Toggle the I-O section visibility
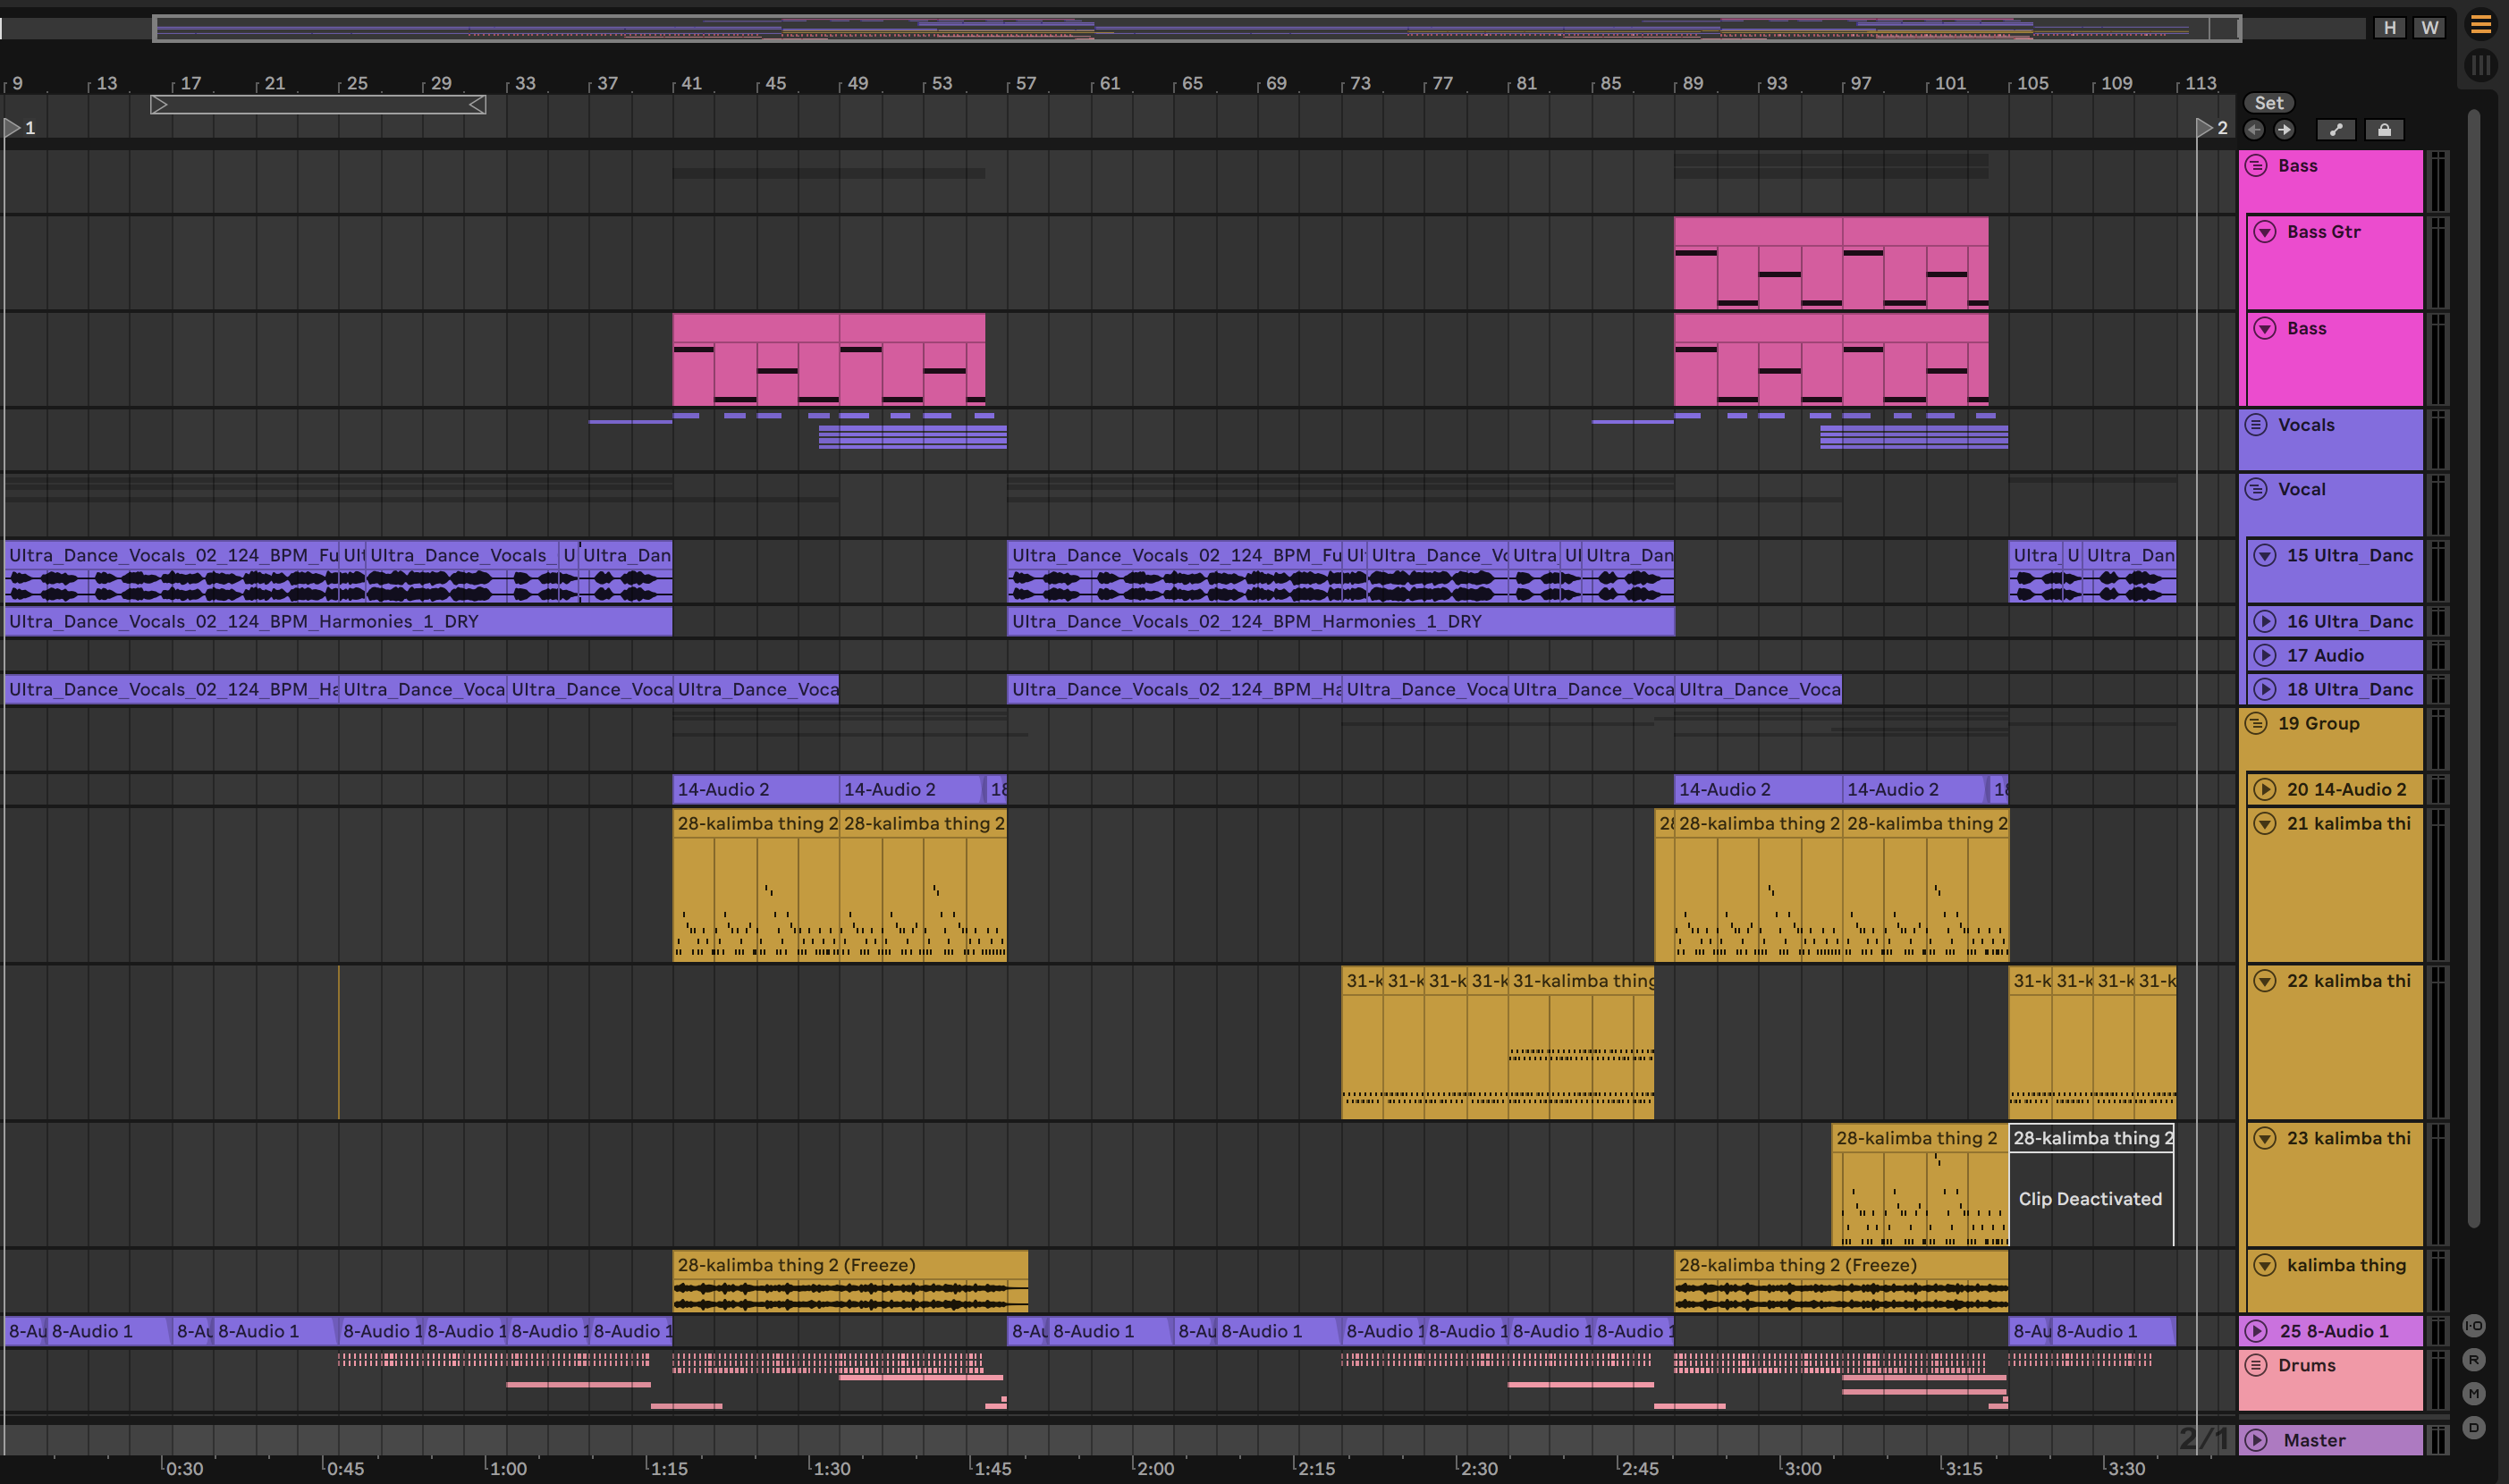The height and width of the screenshot is (1484, 2509). click(x=2474, y=1326)
